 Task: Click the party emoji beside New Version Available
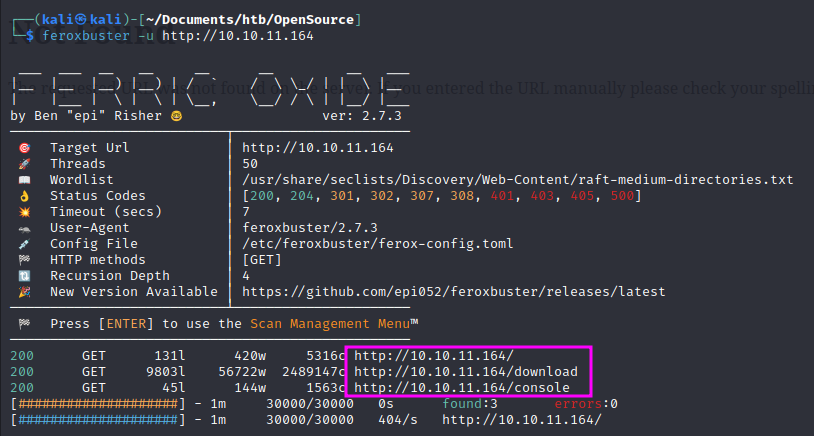pyautogui.click(x=24, y=292)
